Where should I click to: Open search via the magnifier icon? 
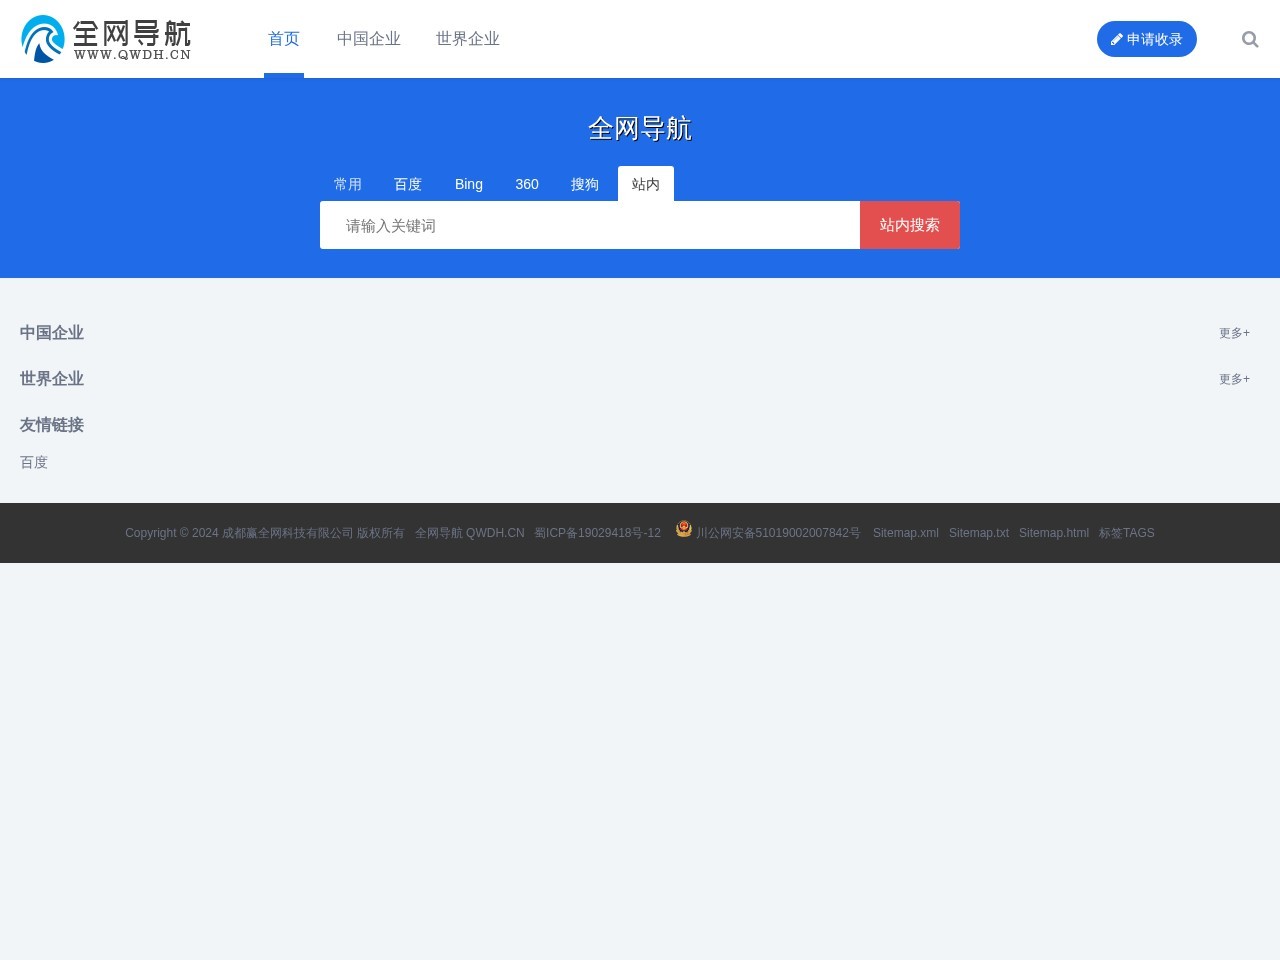pyautogui.click(x=1250, y=39)
